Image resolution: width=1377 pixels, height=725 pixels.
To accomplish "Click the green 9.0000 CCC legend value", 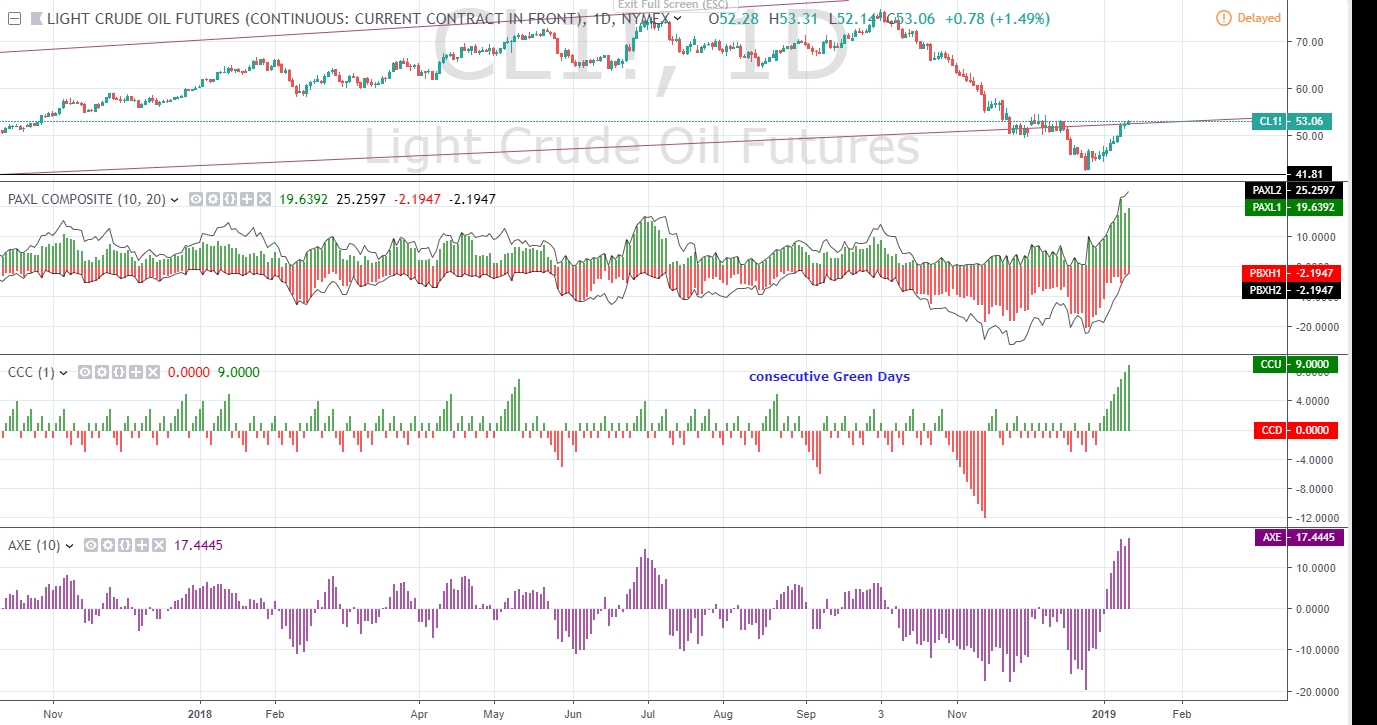I will point(237,373).
